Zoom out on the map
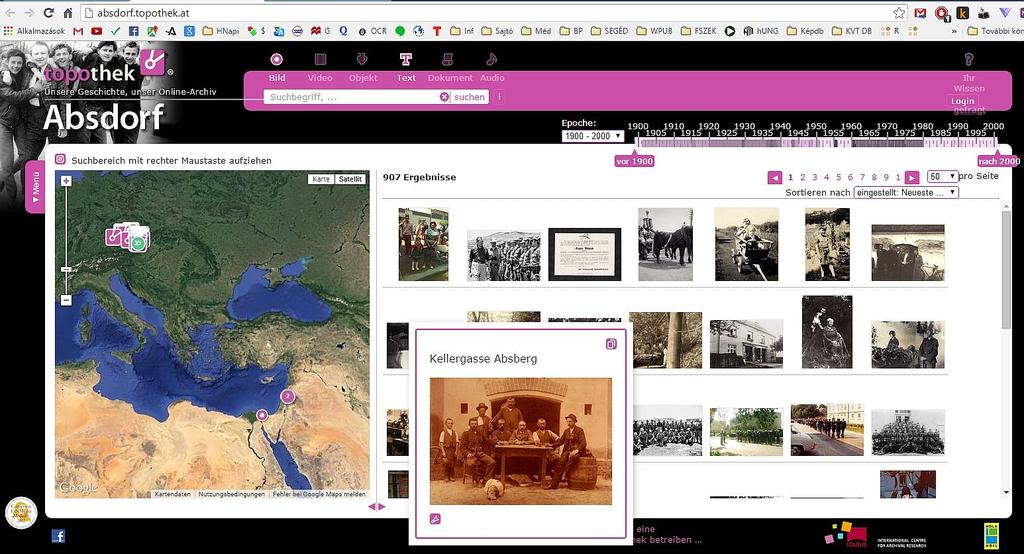The width and height of the screenshot is (1024, 554). (x=66, y=300)
